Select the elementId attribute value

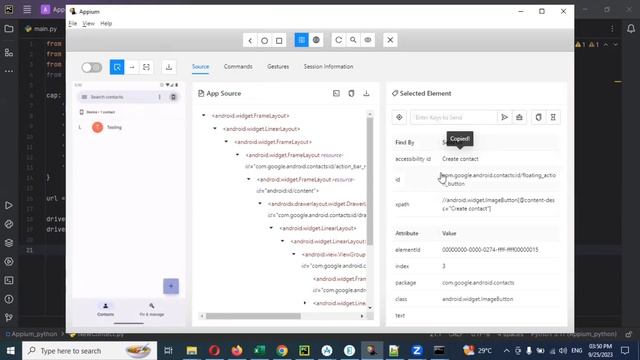pos(490,249)
